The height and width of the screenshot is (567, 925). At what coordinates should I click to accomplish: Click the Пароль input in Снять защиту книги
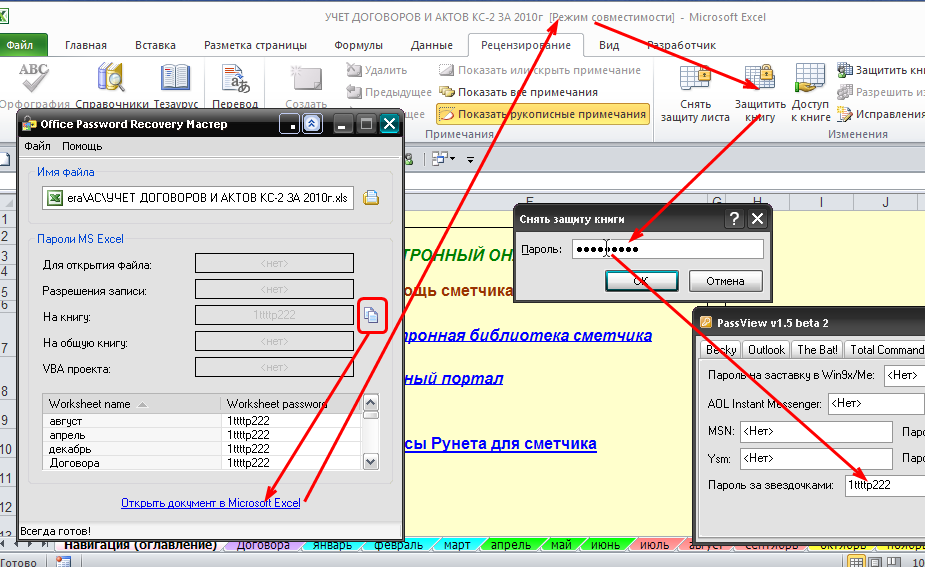click(x=668, y=249)
